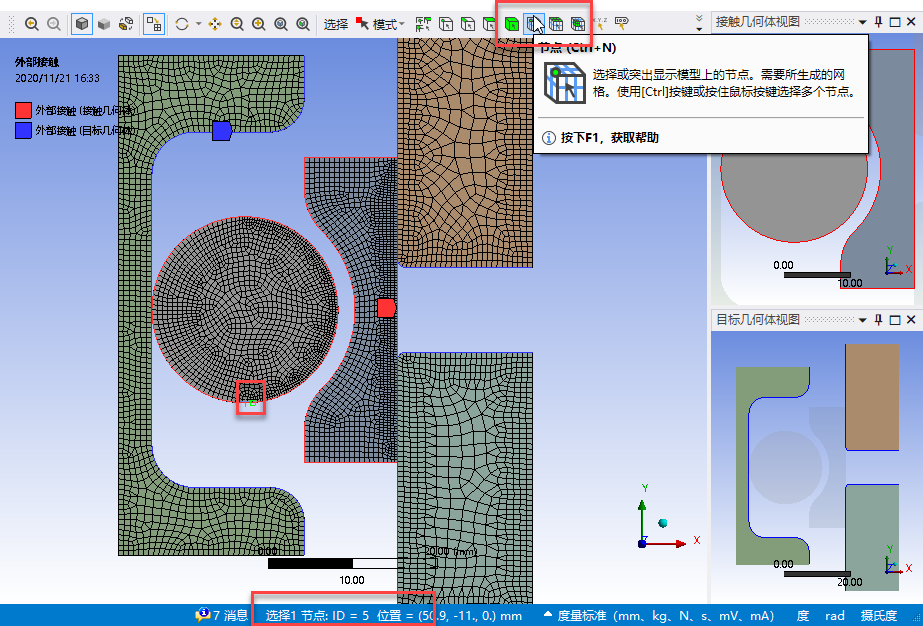
Task: Toggle the show mesh button
Action: pos(154,24)
